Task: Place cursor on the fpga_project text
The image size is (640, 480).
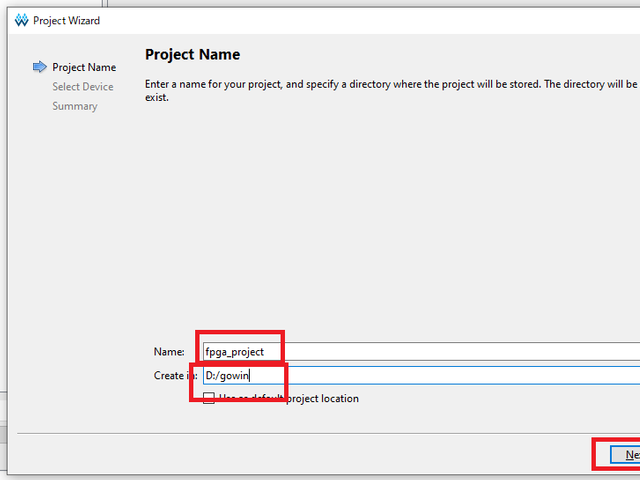Action: click(x=234, y=352)
